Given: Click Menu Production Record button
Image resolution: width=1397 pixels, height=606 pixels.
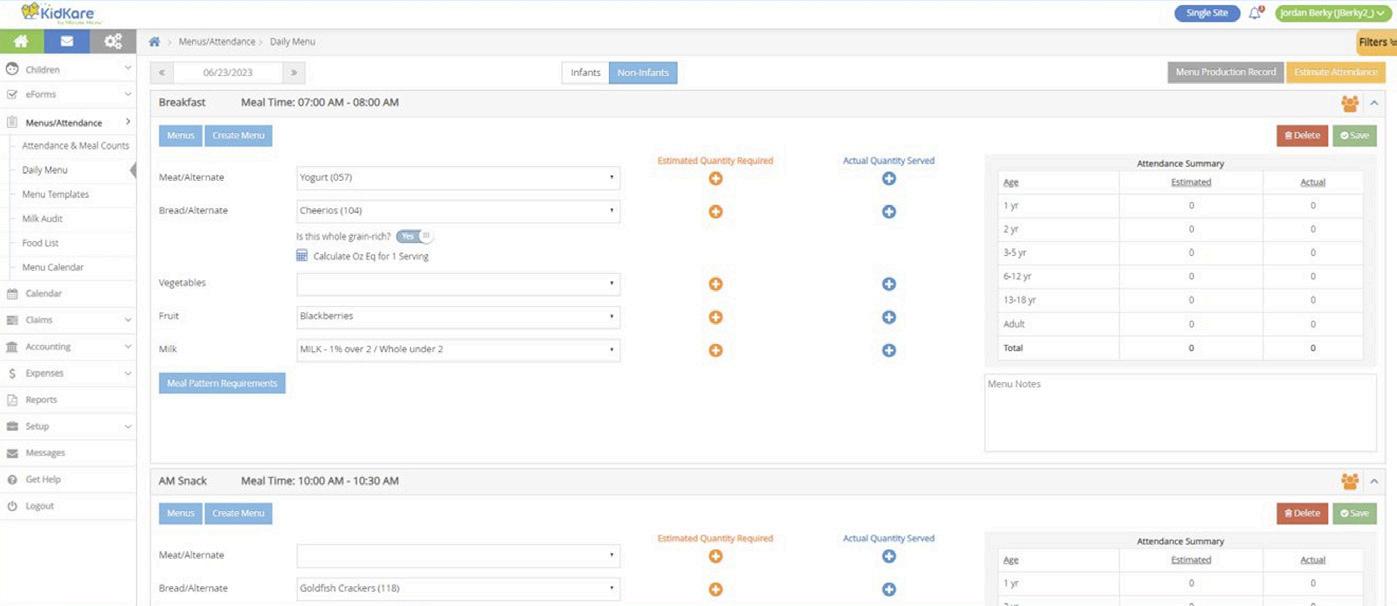Looking at the screenshot, I should (1226, 72).
